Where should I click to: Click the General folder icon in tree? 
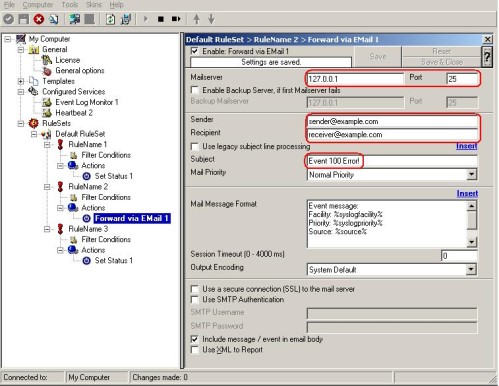(x=34, y=50)
